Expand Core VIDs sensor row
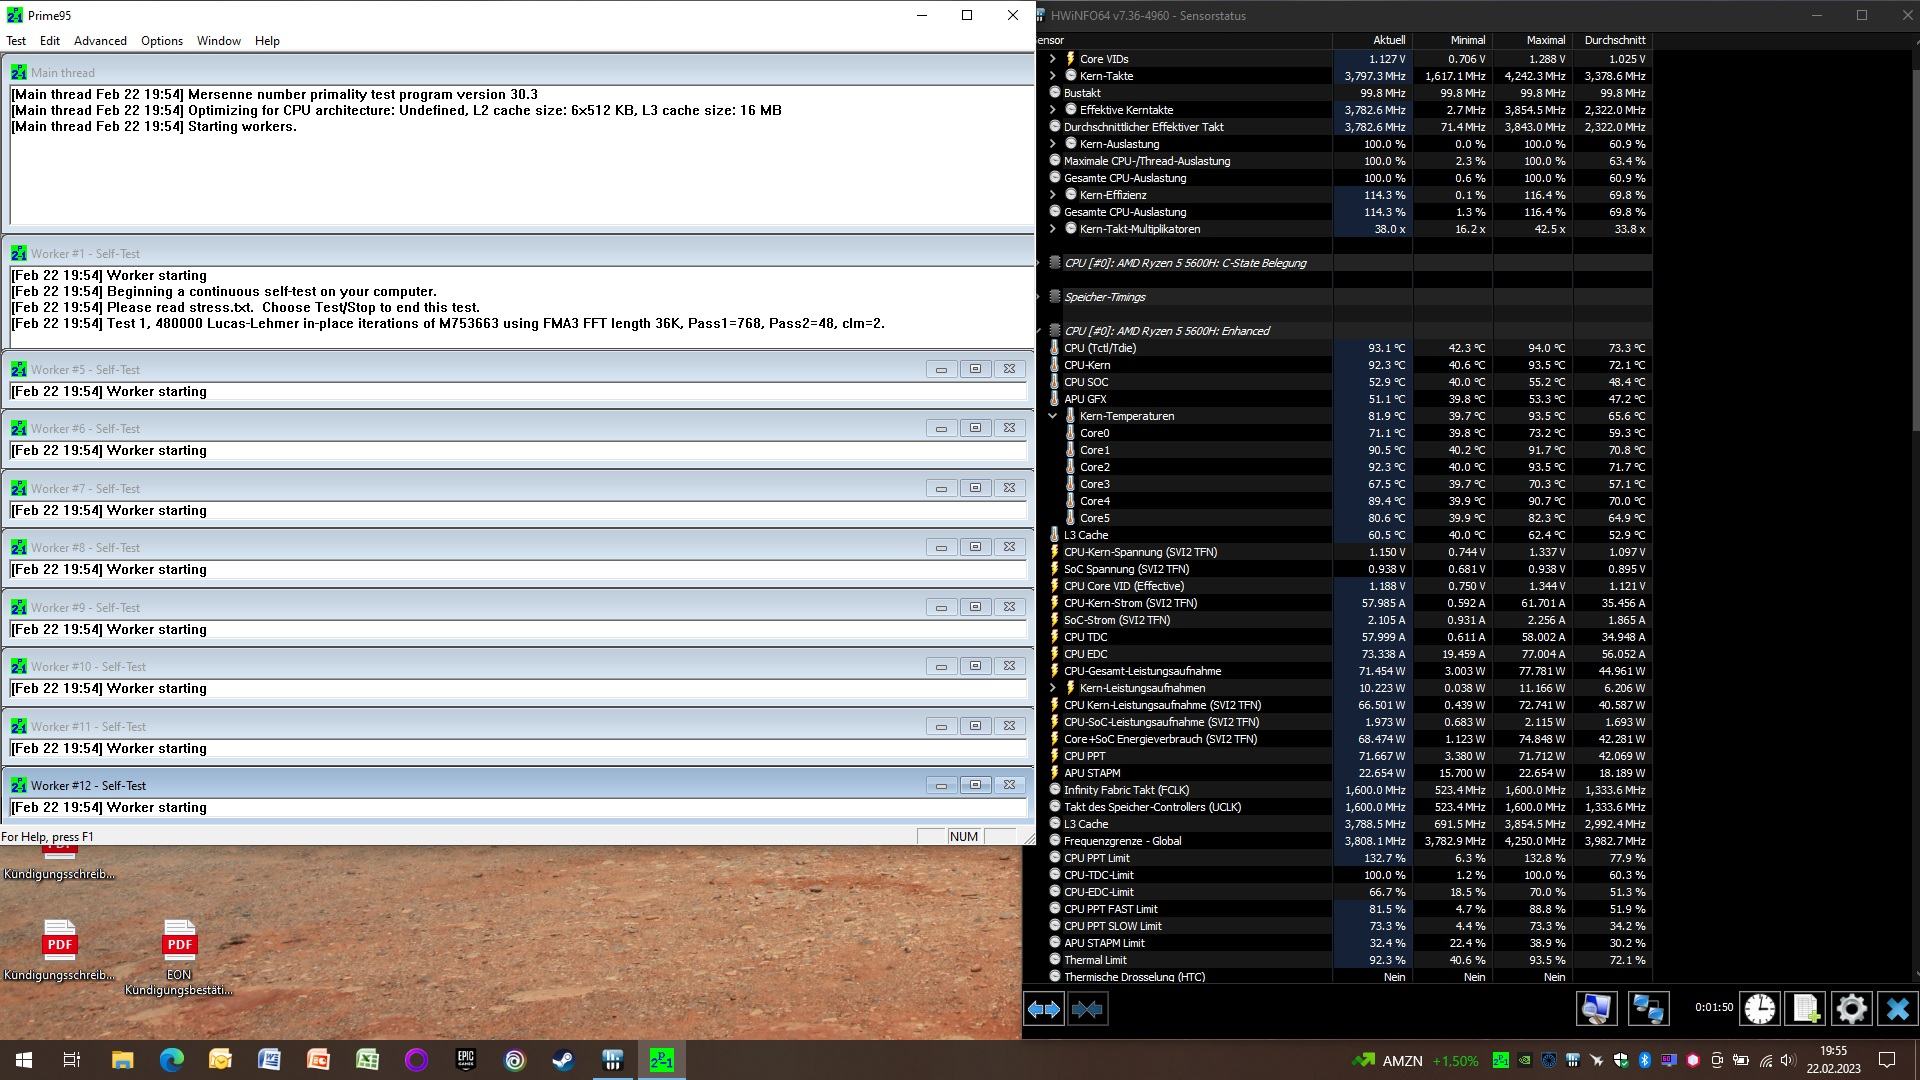Image resolution: width=1920 pixels, height=1080 pixels. (1052, 59)
